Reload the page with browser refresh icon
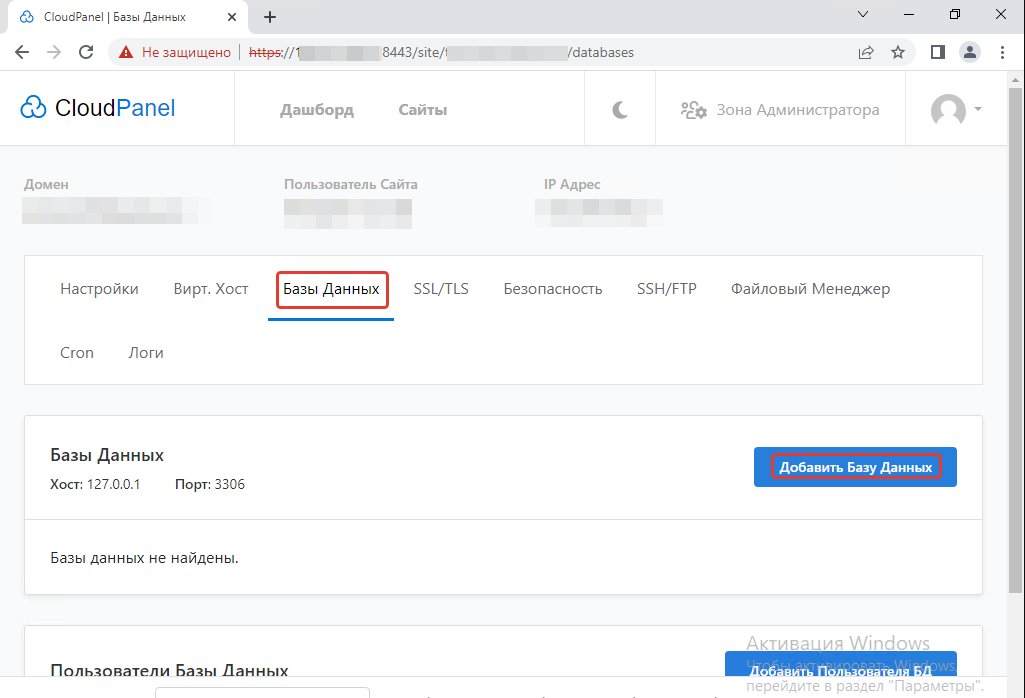The image size is (1025, 698). click(x=86, y=52)
